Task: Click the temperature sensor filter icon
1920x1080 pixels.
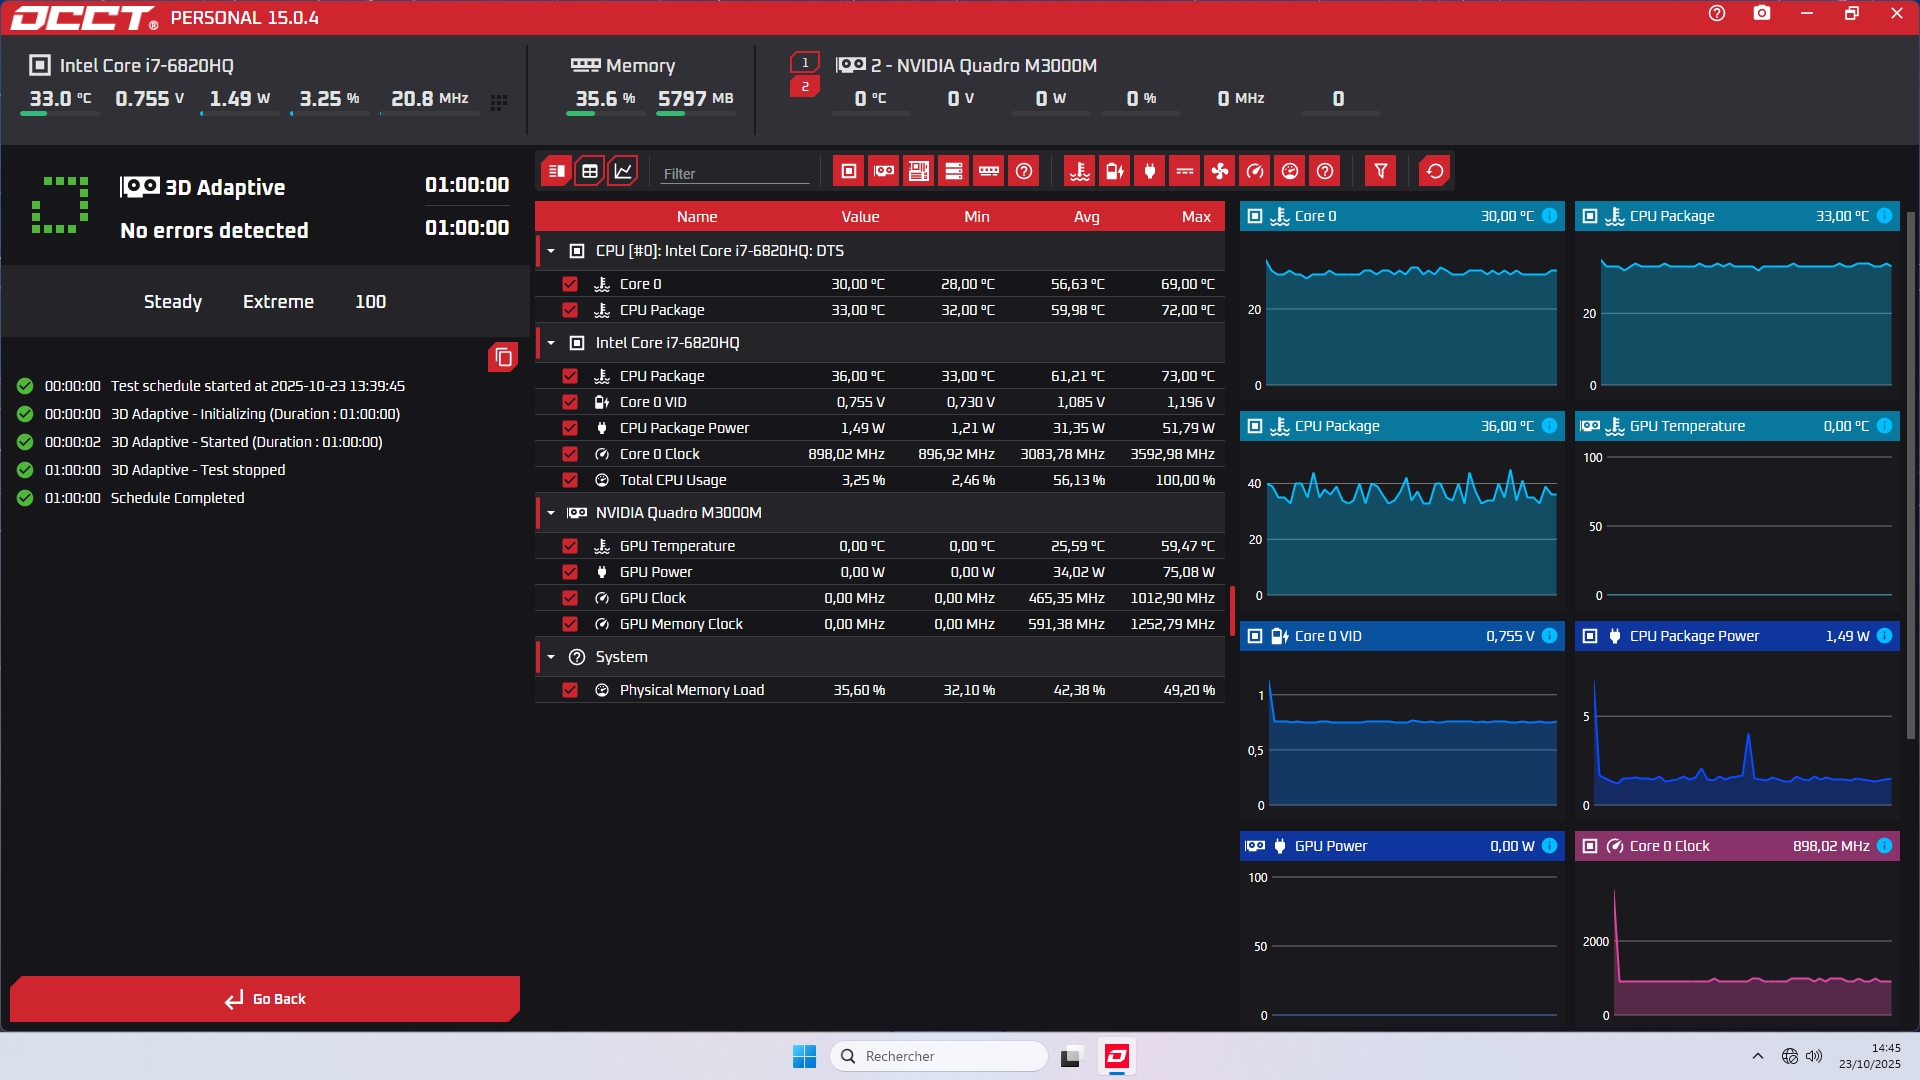Action: point(1079,171)
